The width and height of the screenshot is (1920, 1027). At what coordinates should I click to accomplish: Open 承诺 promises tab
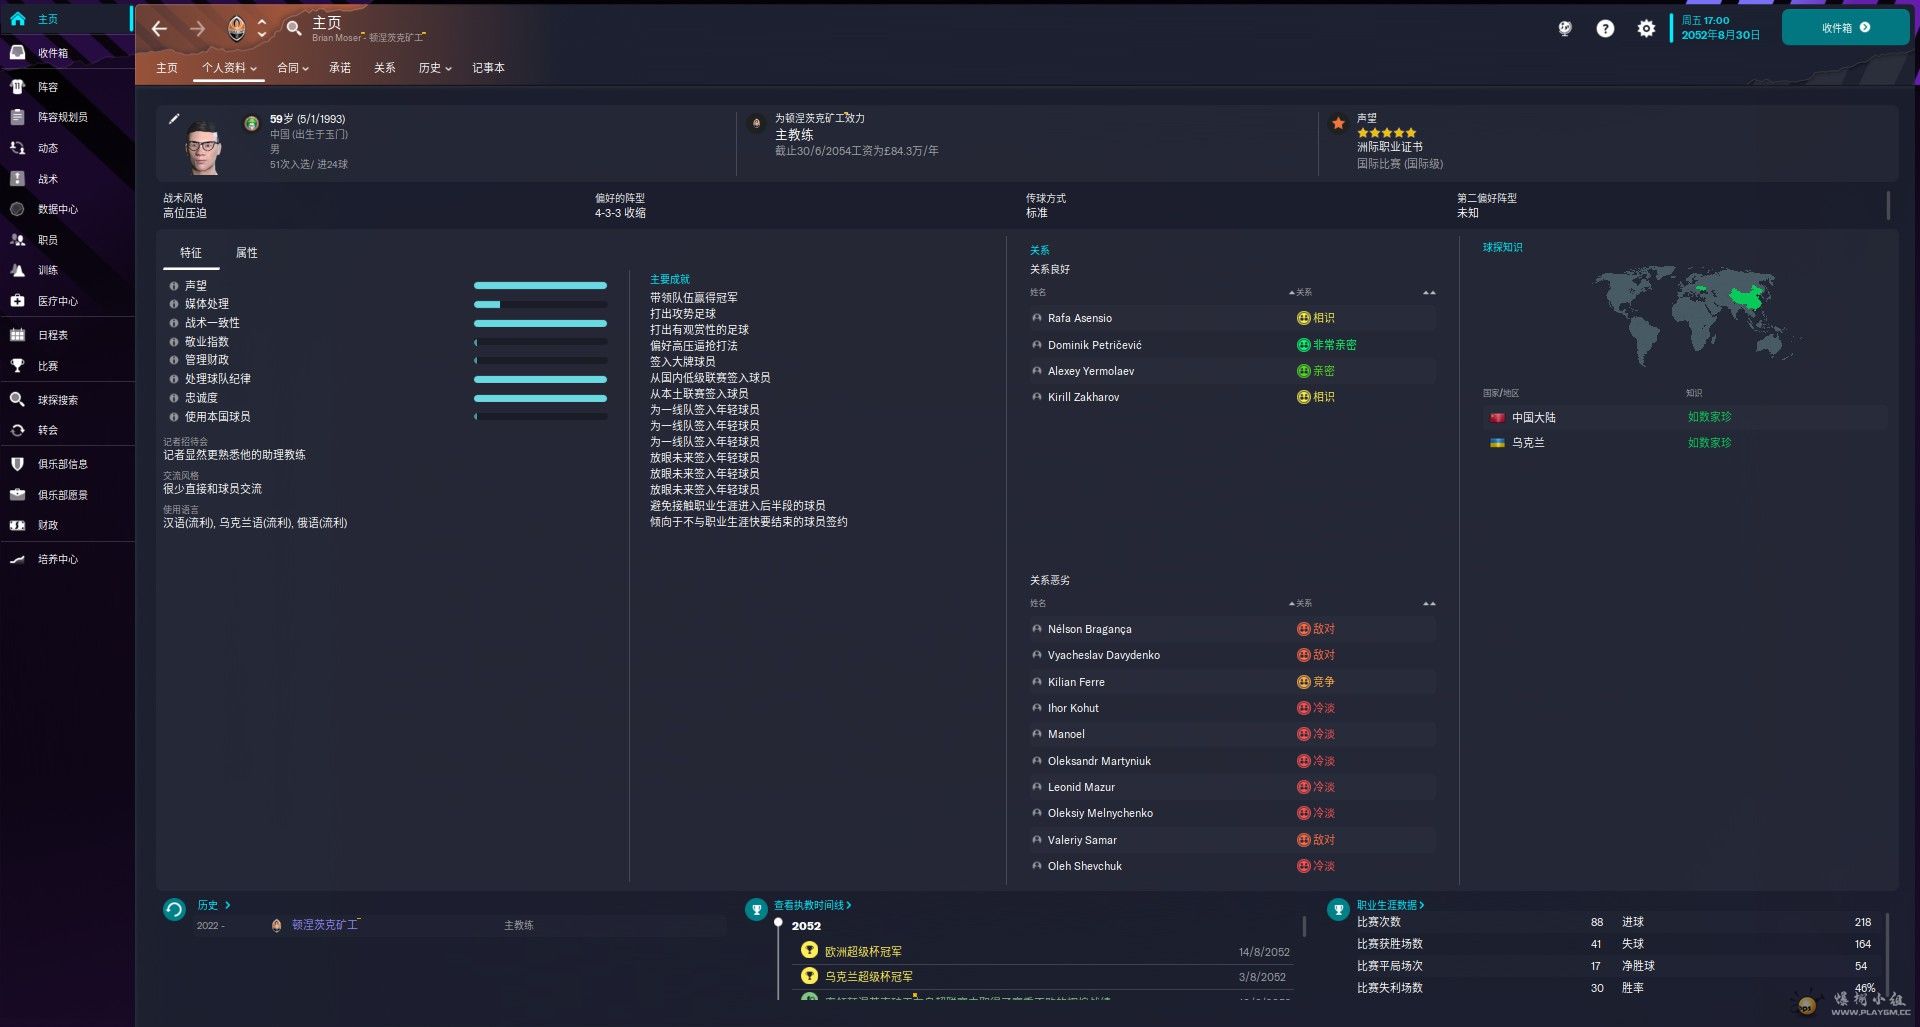[x=340, y=68]
